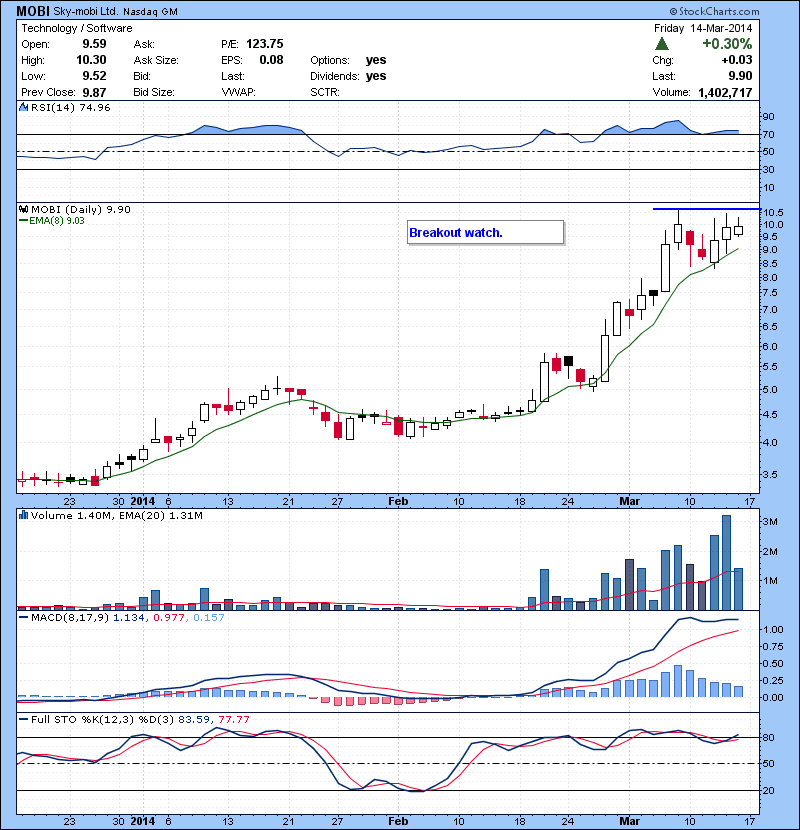
Task: Click the Open value 9.59
Action: click(94, 44)
